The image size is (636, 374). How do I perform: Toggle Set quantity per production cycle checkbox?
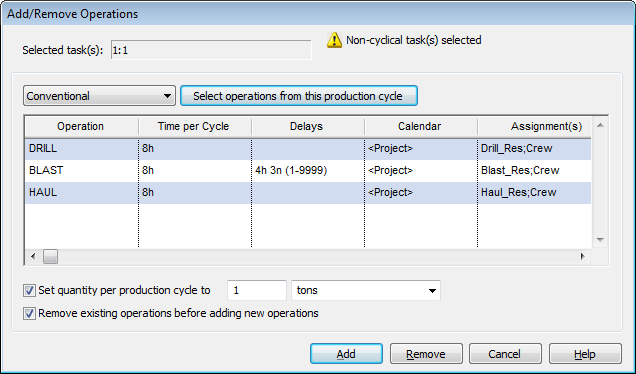coord(29,290)
